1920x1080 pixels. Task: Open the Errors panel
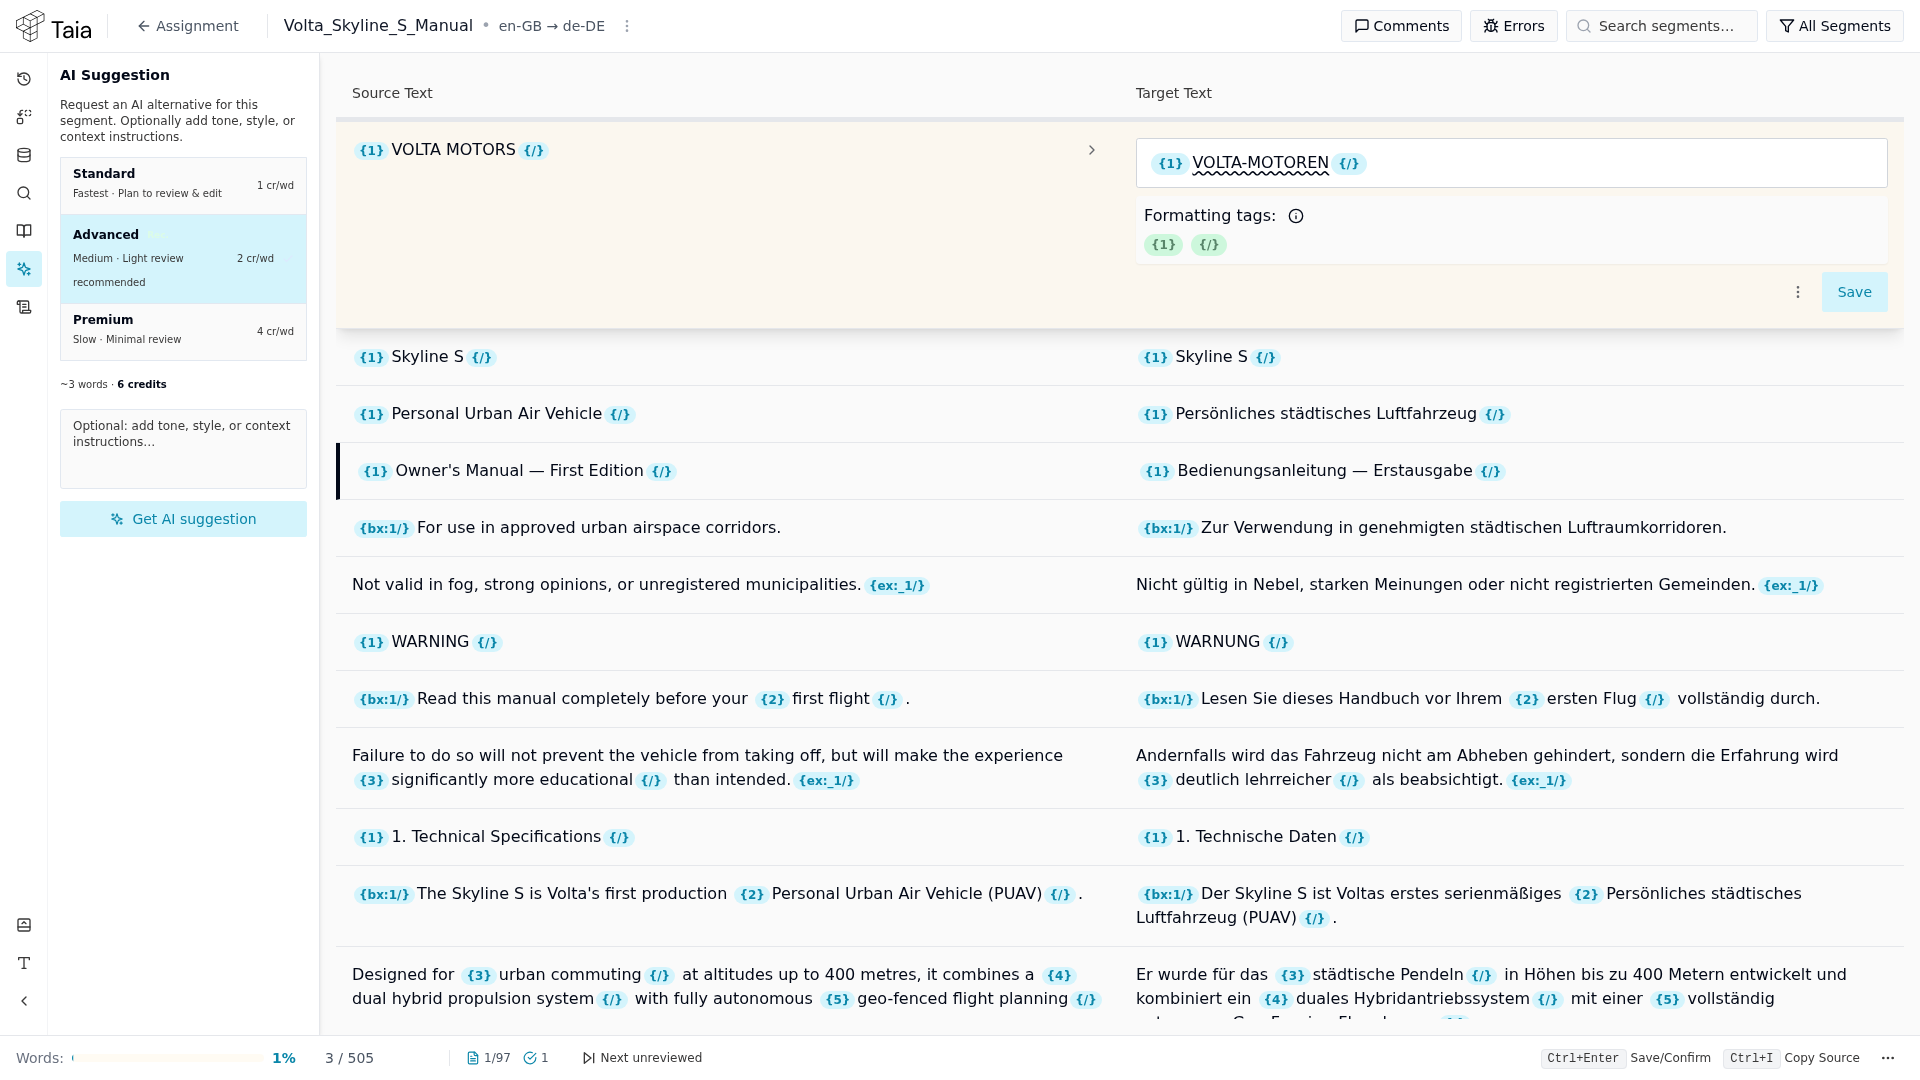[1513, 26]
